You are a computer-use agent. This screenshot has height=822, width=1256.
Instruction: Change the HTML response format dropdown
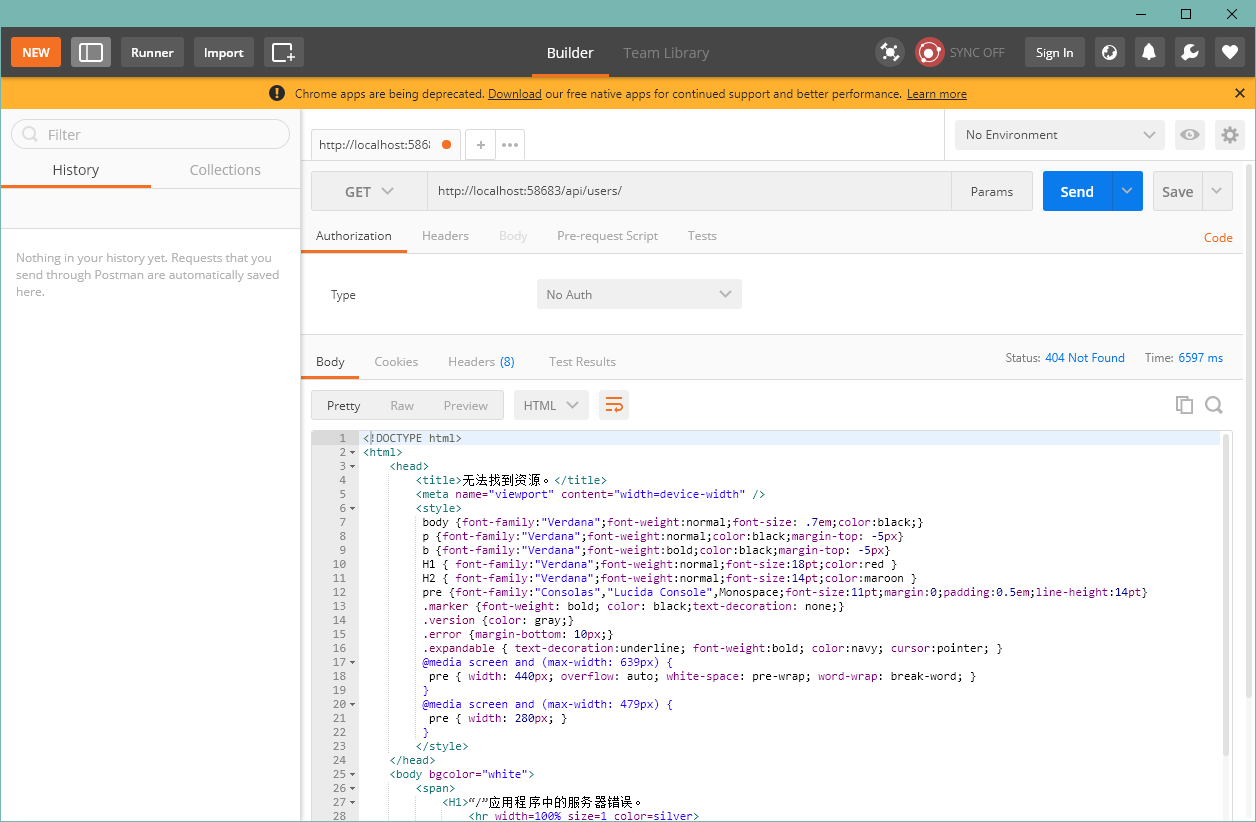click(551, 405)
